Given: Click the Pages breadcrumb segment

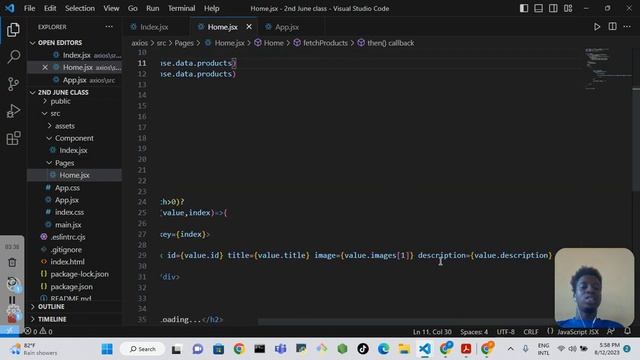Looking at the screenshot, I should [x=184, y=43].
